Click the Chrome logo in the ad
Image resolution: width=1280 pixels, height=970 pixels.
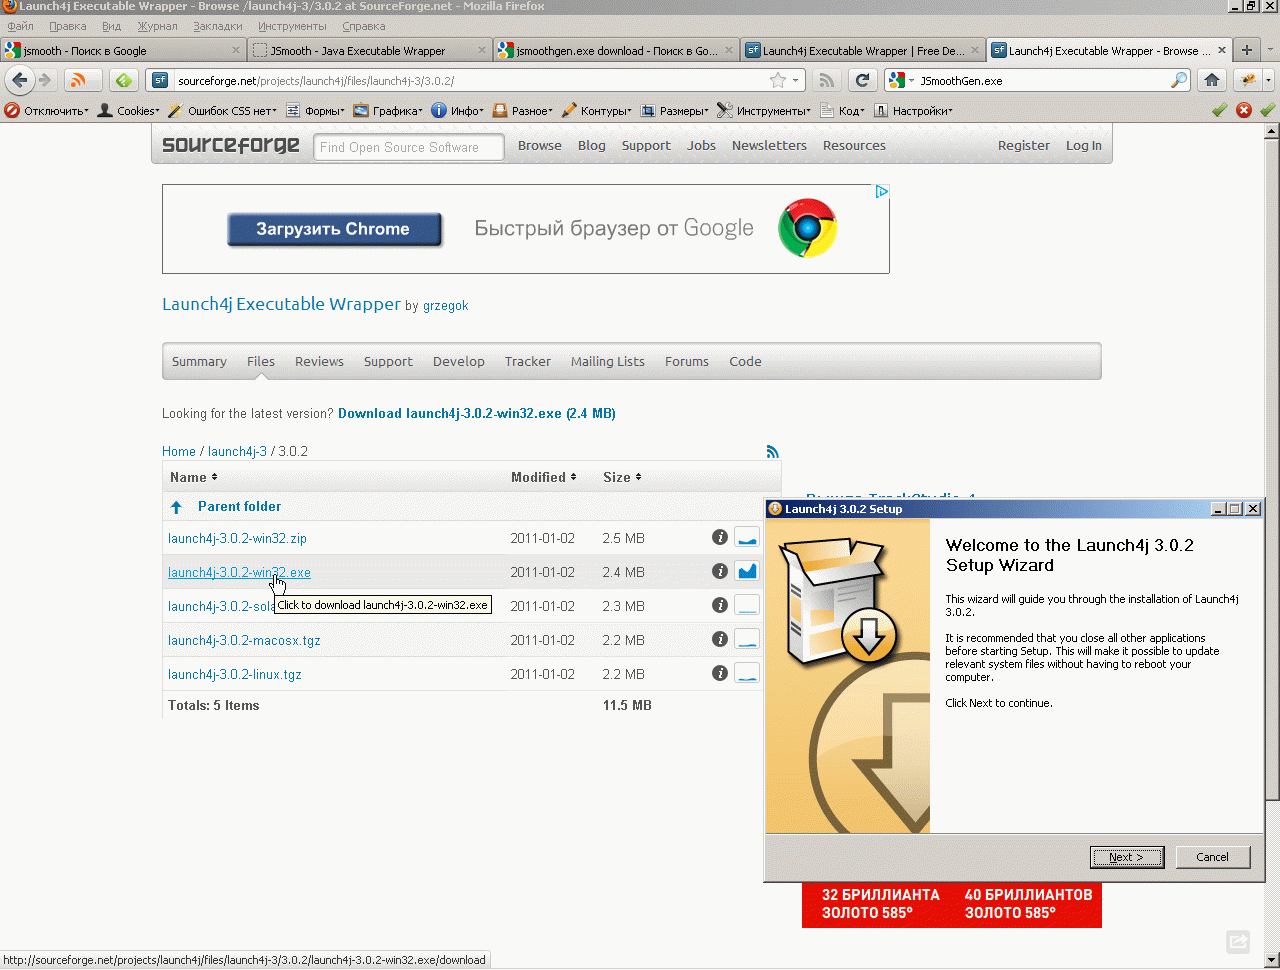point(808,229)
